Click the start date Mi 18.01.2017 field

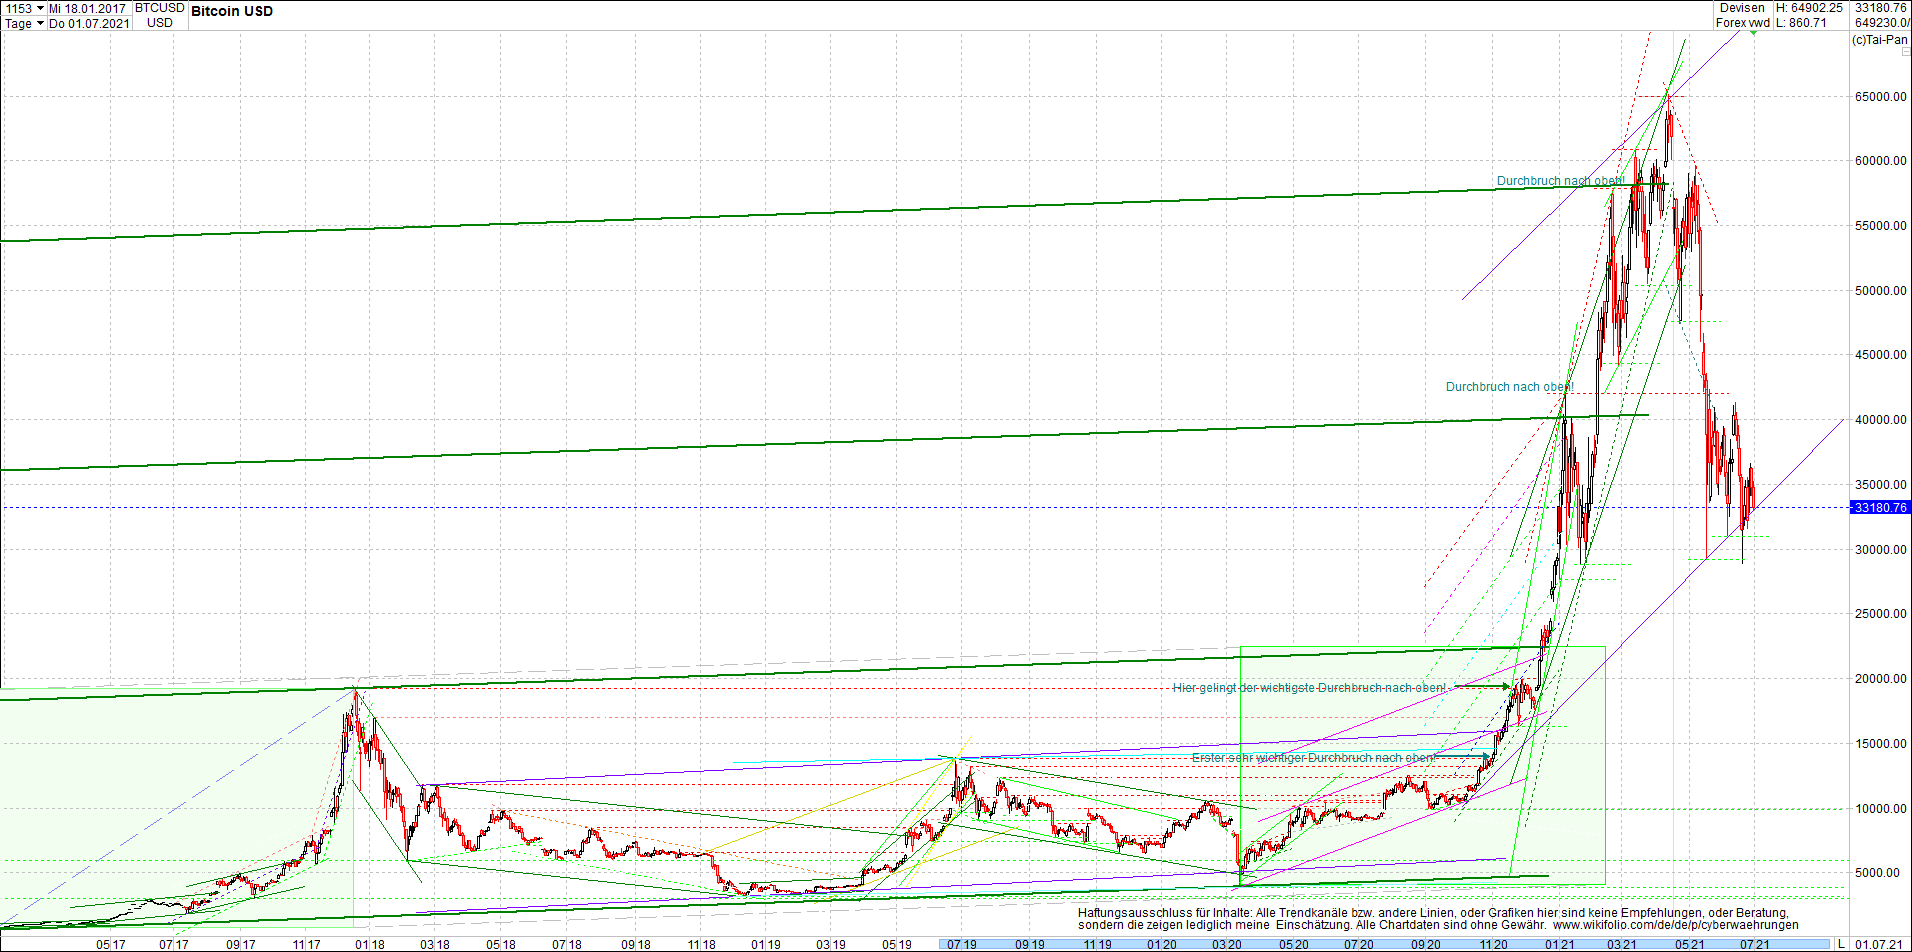pos(89,8)
